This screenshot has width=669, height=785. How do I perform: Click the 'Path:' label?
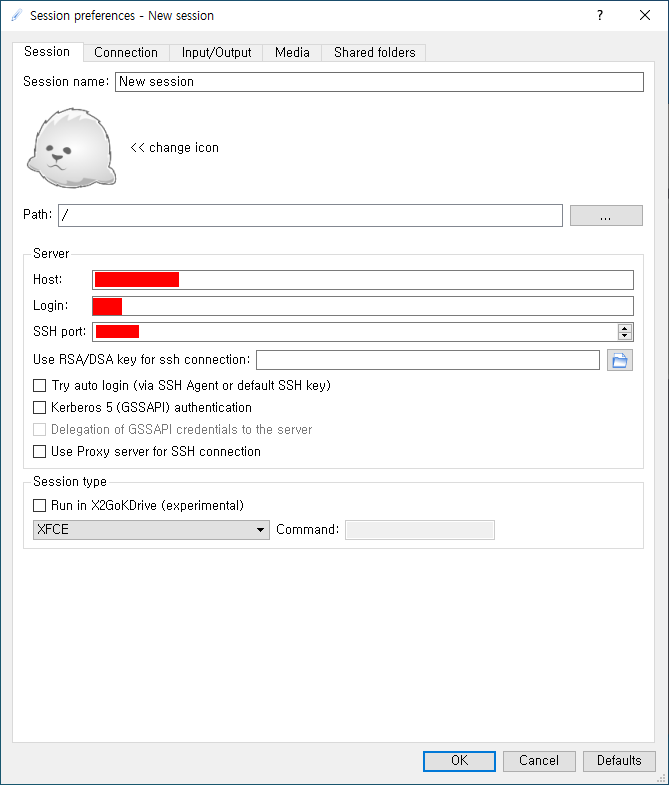click(38, 215)
